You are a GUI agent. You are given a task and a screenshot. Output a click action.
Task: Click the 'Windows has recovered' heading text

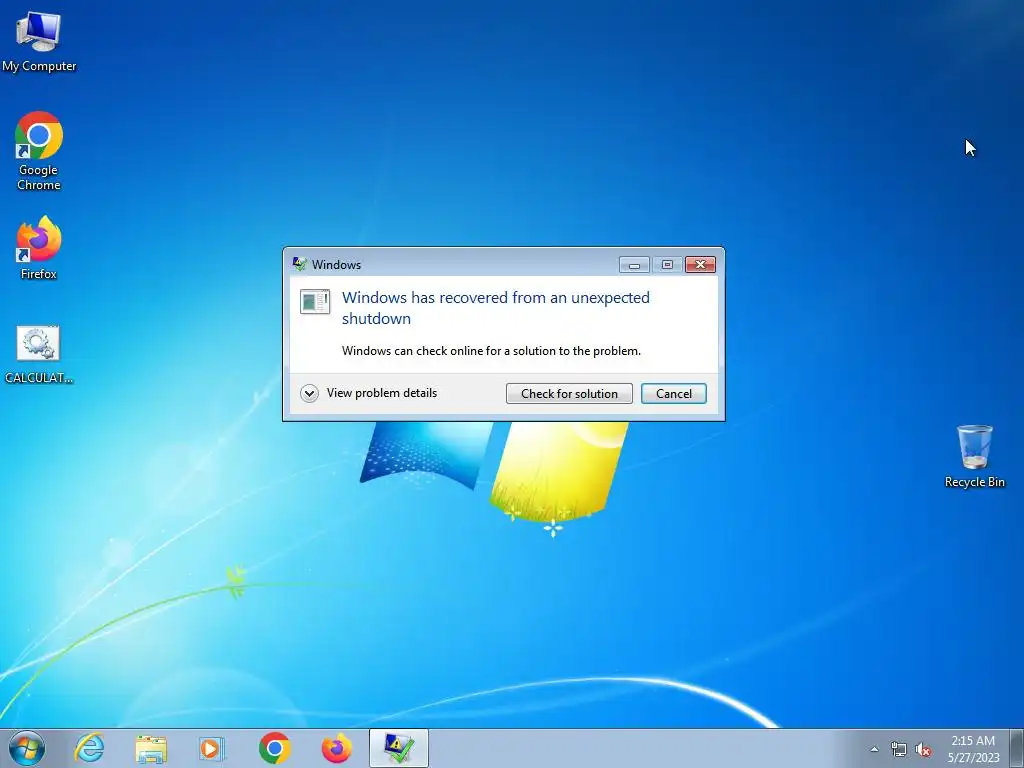496,308
